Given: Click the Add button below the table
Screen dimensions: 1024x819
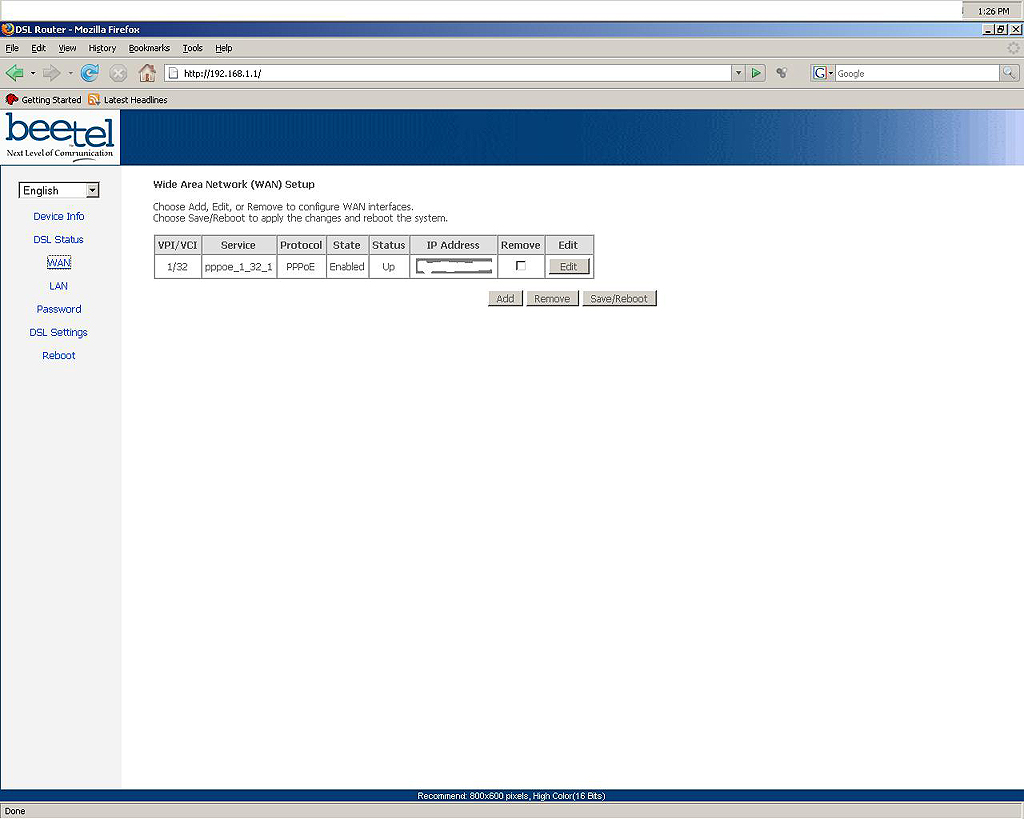Looking at the screenshot, I should (505, 299).
